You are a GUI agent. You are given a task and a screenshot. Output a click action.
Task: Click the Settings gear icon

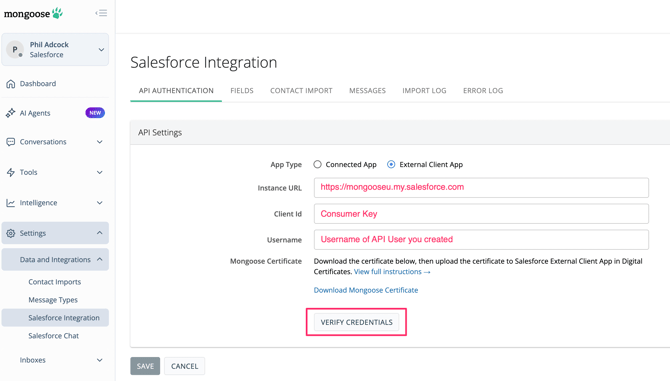click(x=11, y=233)
